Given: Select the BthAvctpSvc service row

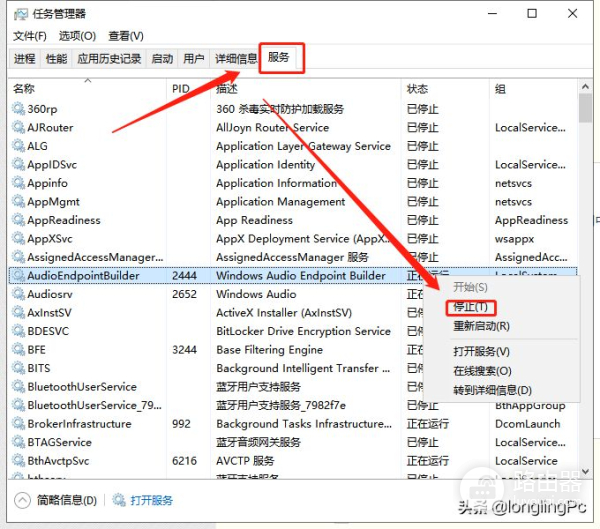Looking at the screenshot, I should pyautogui.click(x=200, y=461).
